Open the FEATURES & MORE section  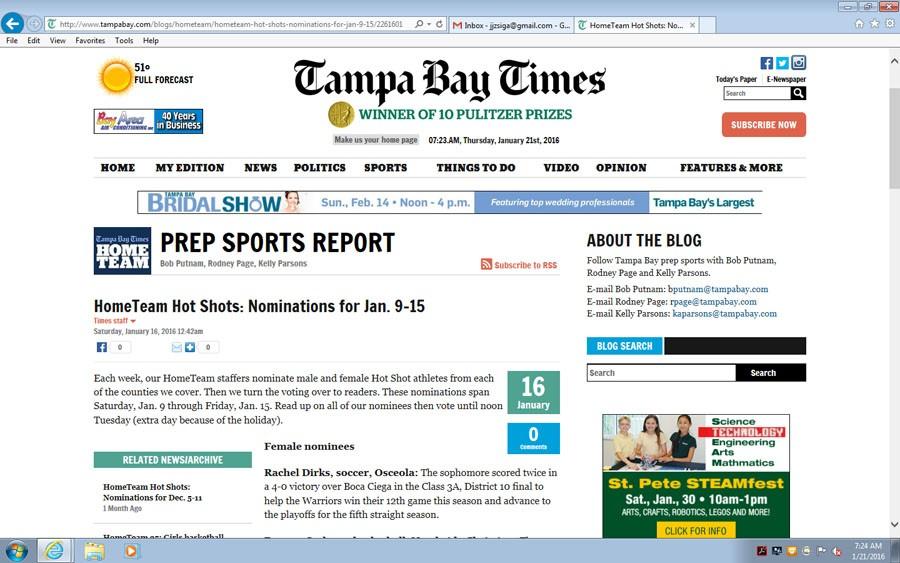tap(731, 168)
